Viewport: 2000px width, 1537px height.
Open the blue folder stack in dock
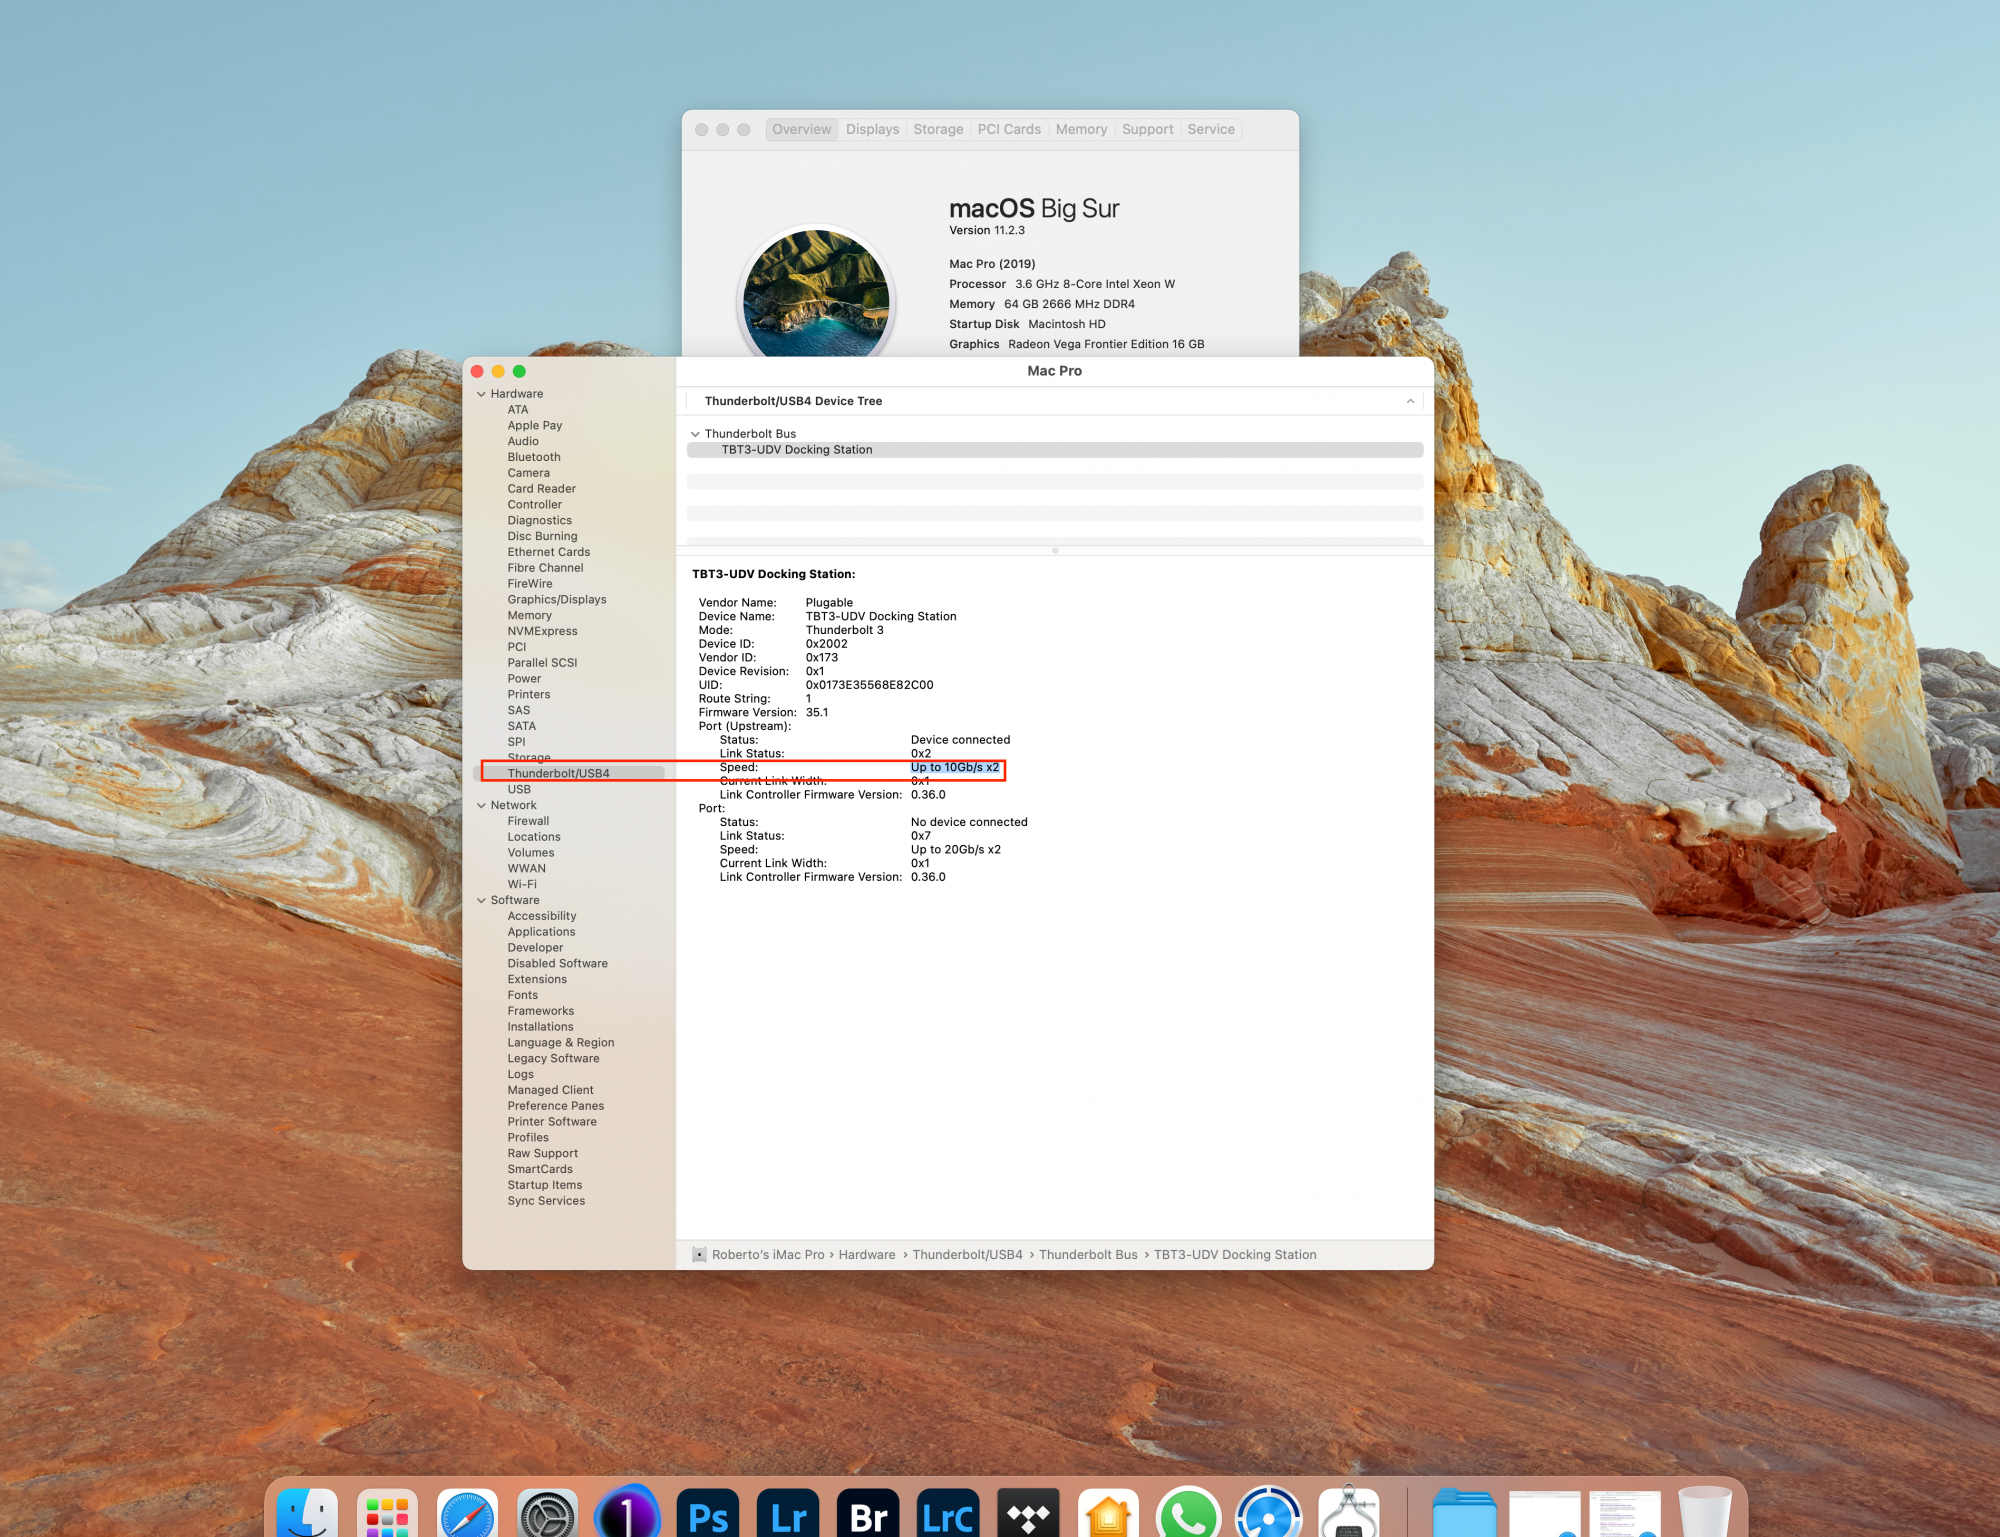1464,1515
